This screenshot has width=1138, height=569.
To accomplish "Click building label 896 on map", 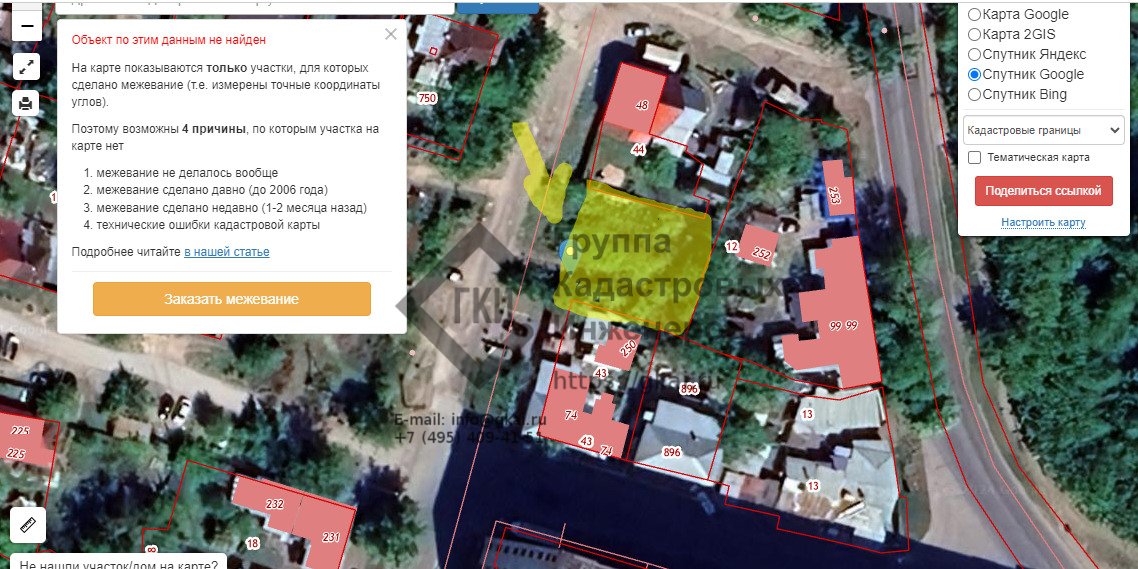I will pos(672,452).
